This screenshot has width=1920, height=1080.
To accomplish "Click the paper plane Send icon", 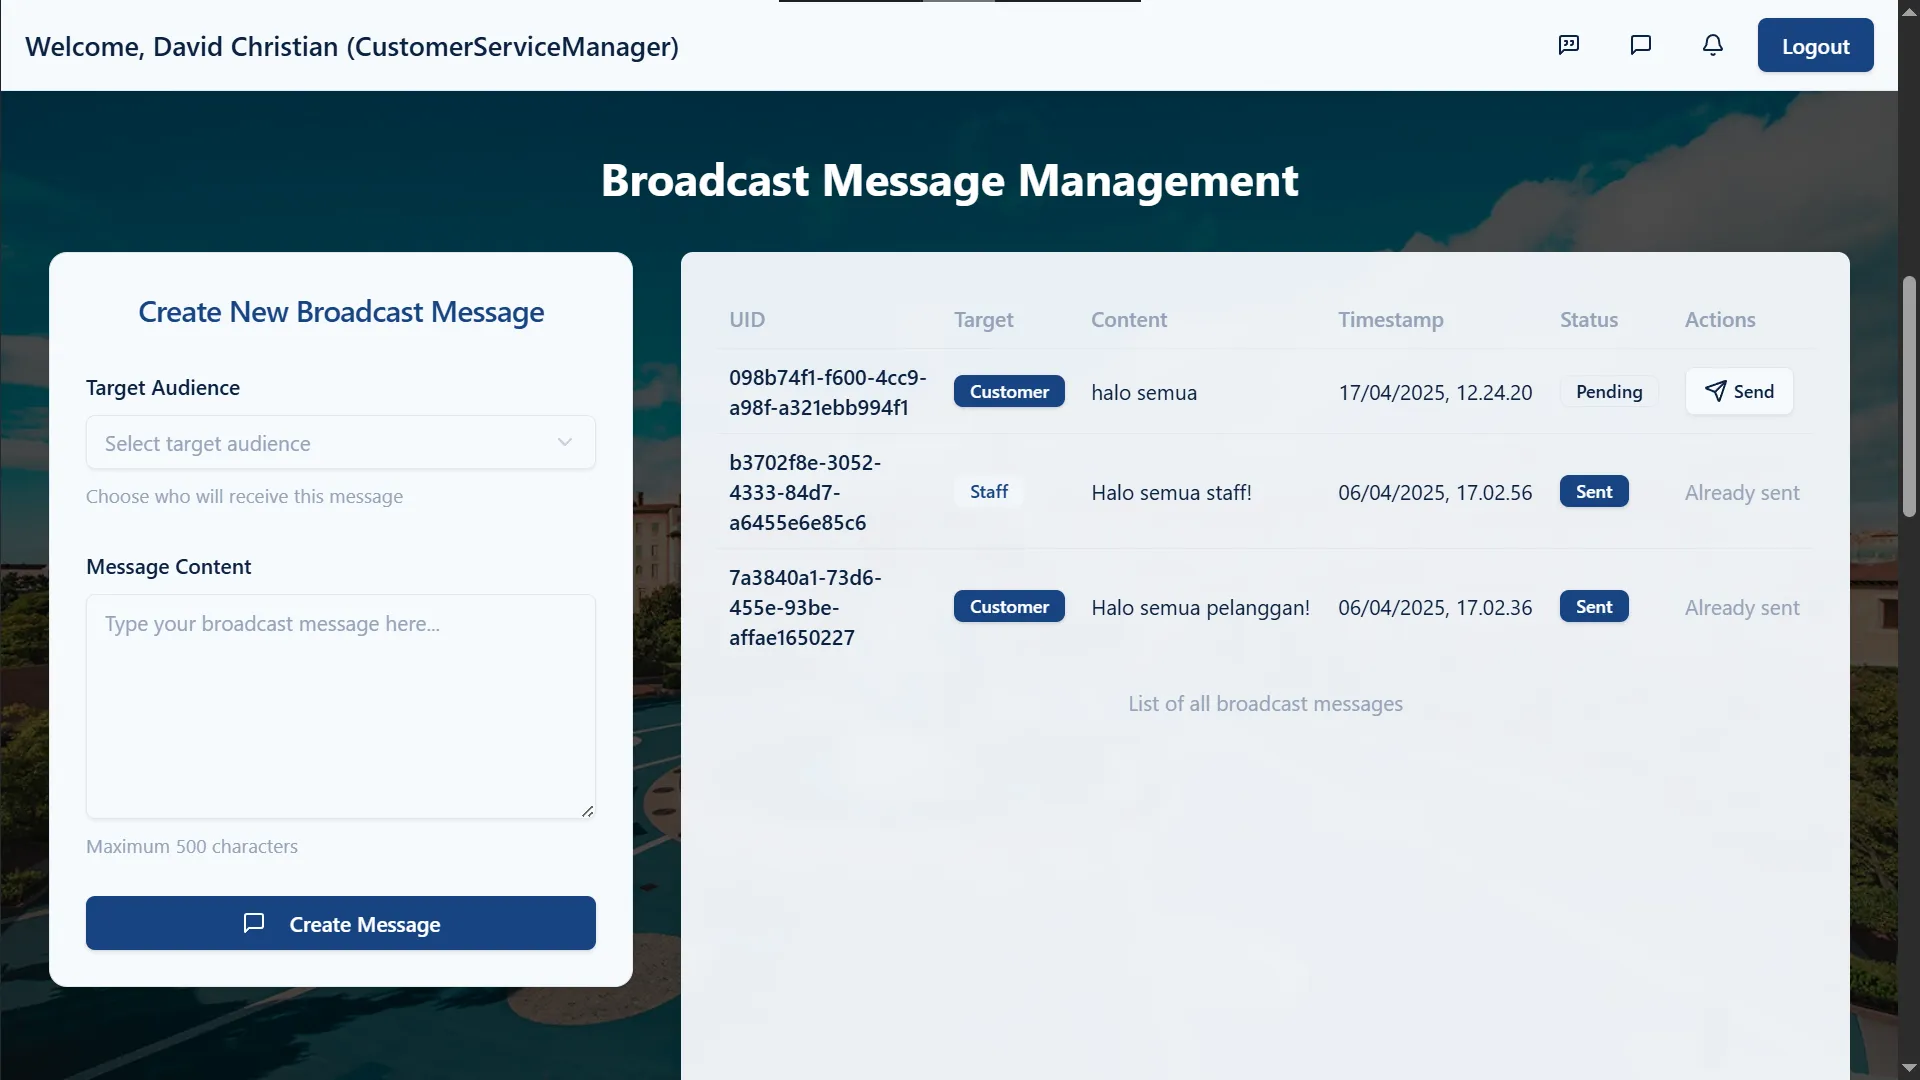I will pos(1716,391).
